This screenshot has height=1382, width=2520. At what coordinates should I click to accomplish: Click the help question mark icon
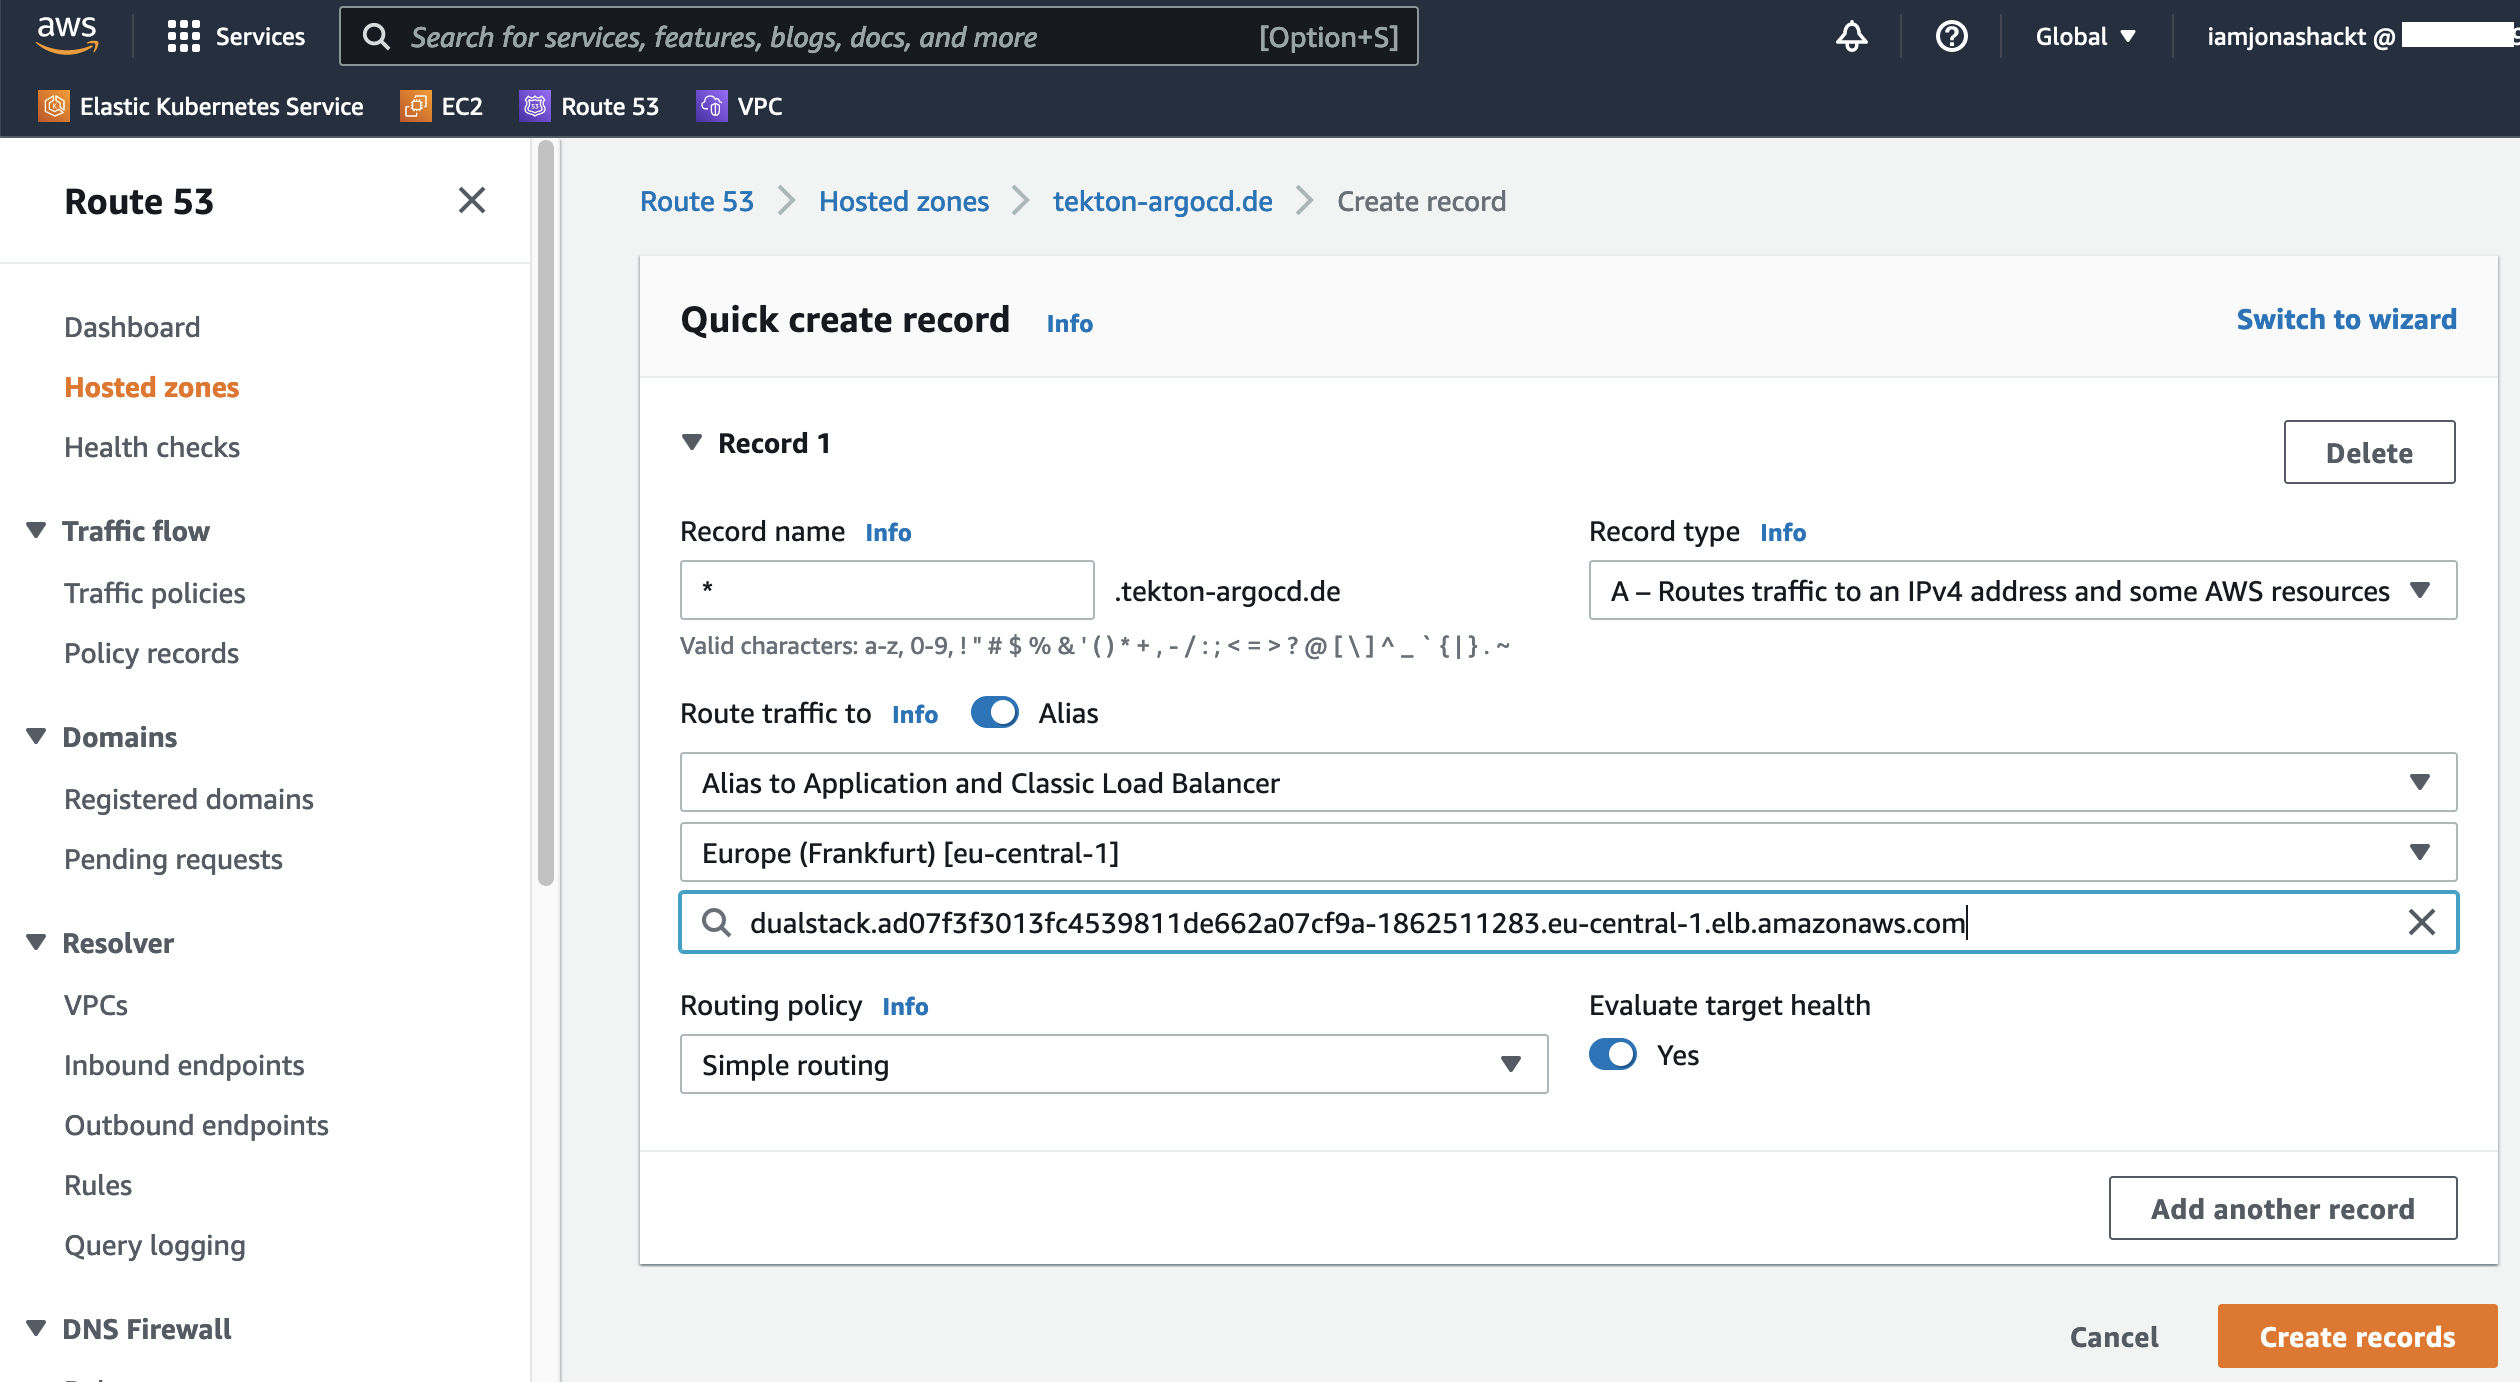1951,37
